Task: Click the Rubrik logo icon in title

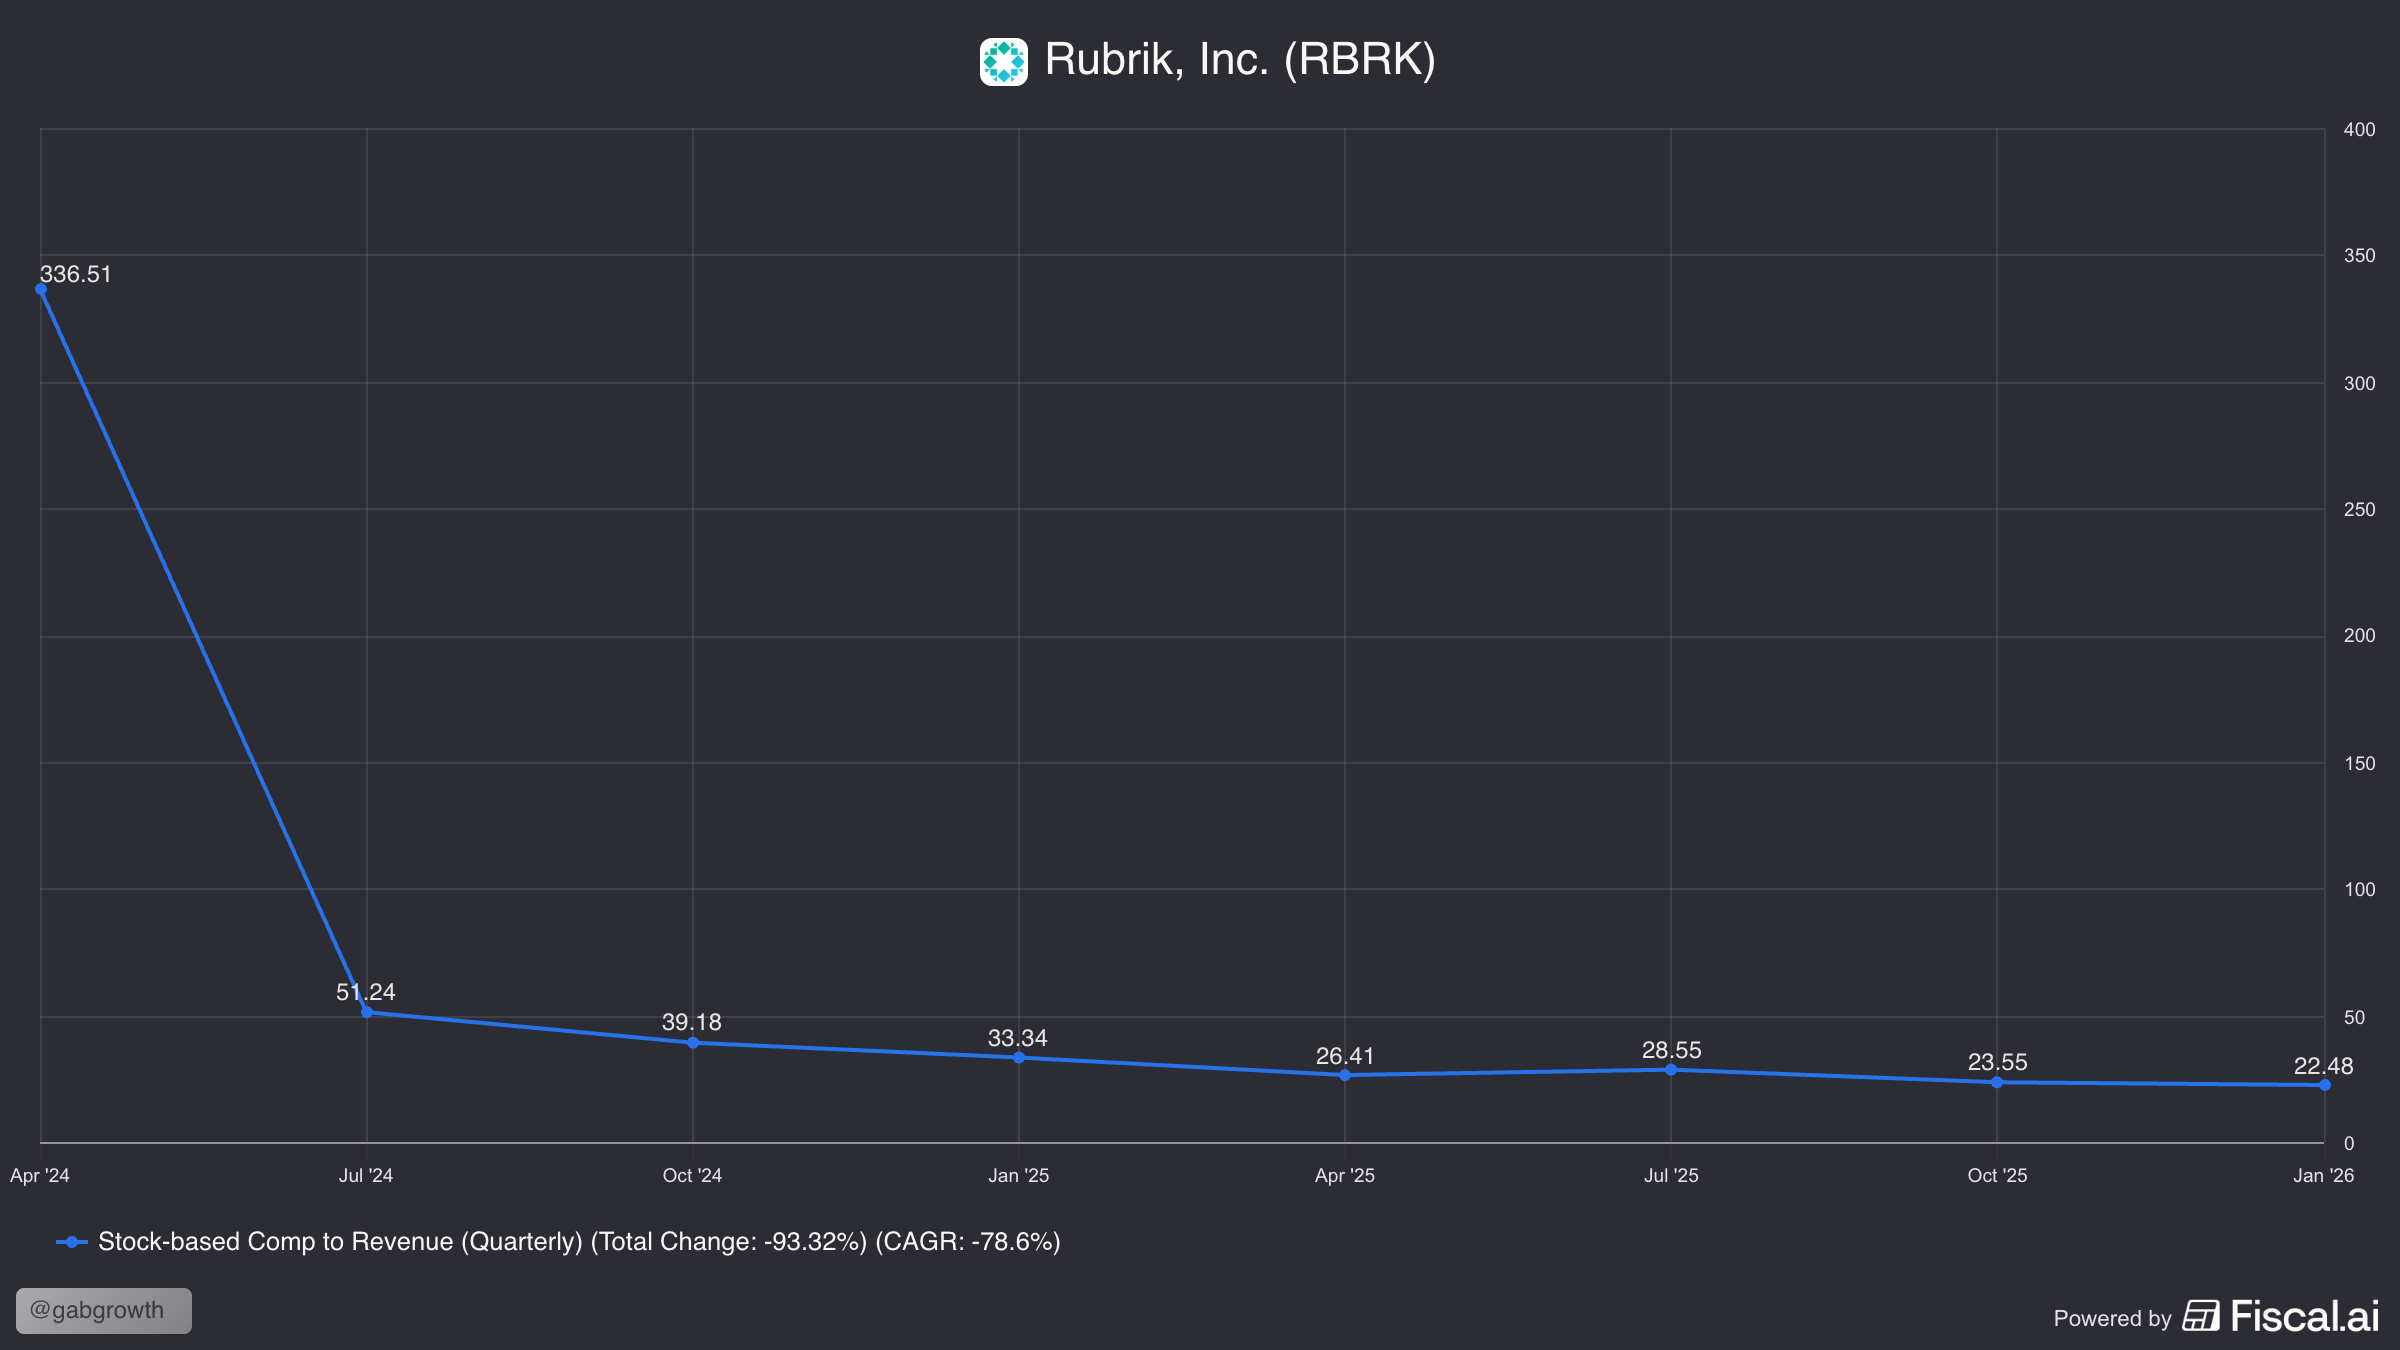Action: (x=1003, y=62)
